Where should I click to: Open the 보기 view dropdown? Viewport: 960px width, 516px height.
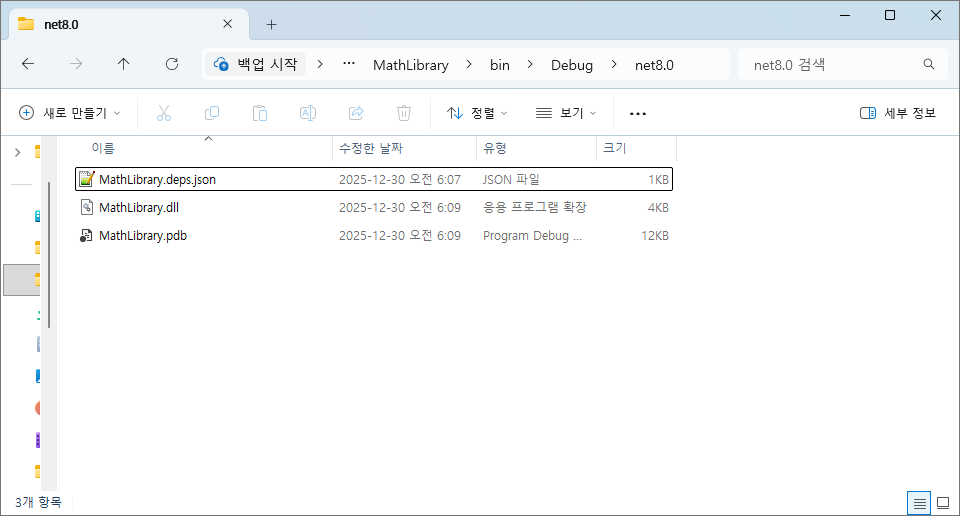pos(566,113)
